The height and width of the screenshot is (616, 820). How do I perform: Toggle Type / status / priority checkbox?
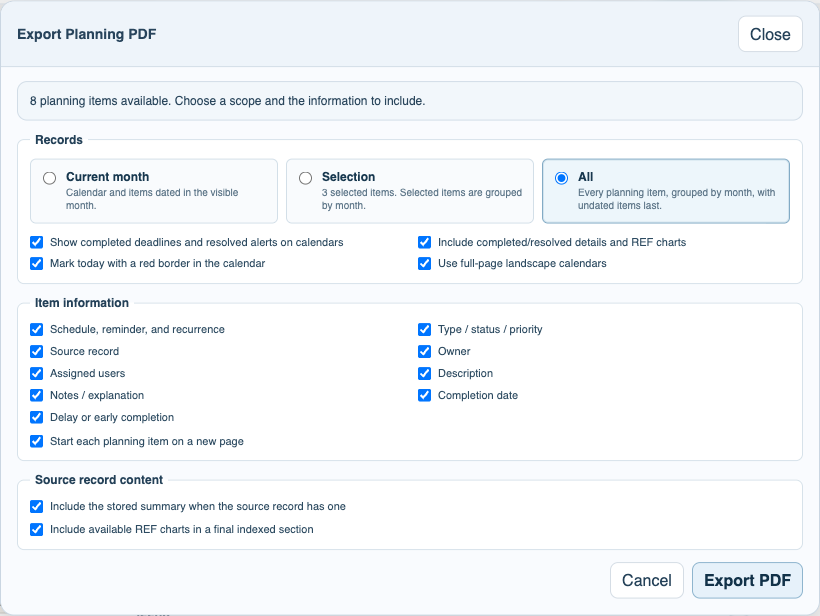(425, 329)
